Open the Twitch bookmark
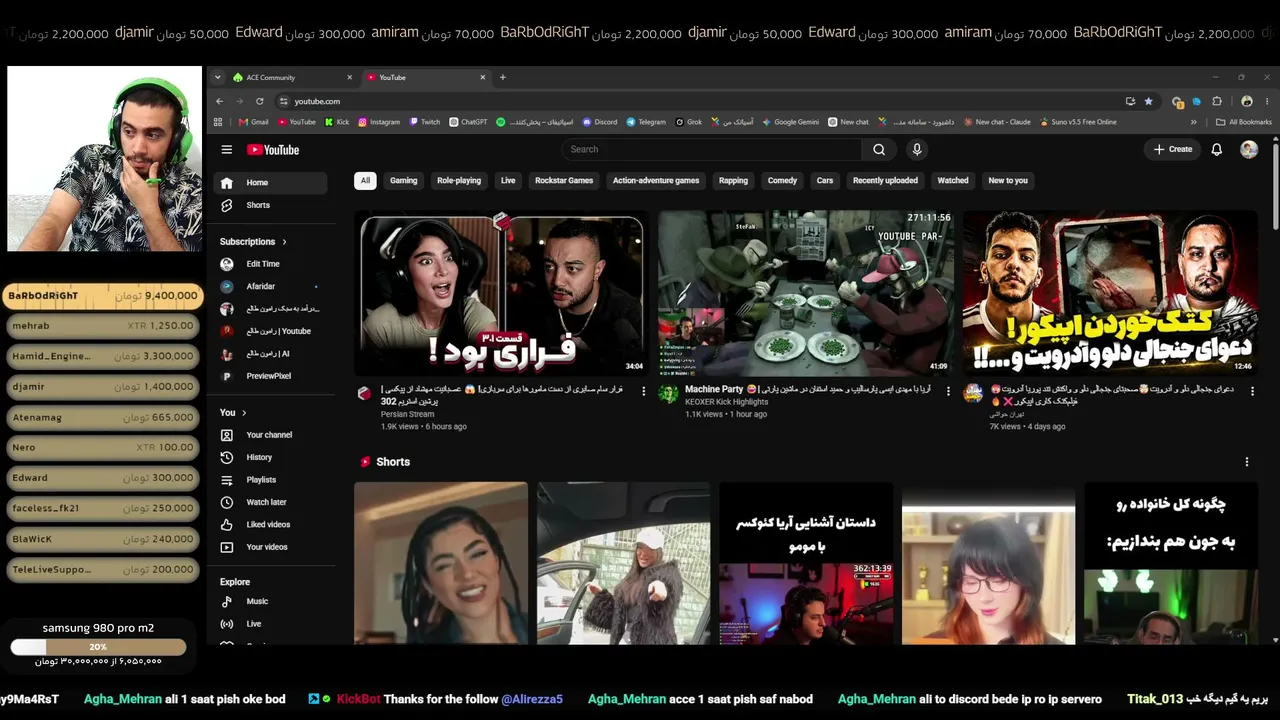 pyautogui.click(x=425, y=122)
